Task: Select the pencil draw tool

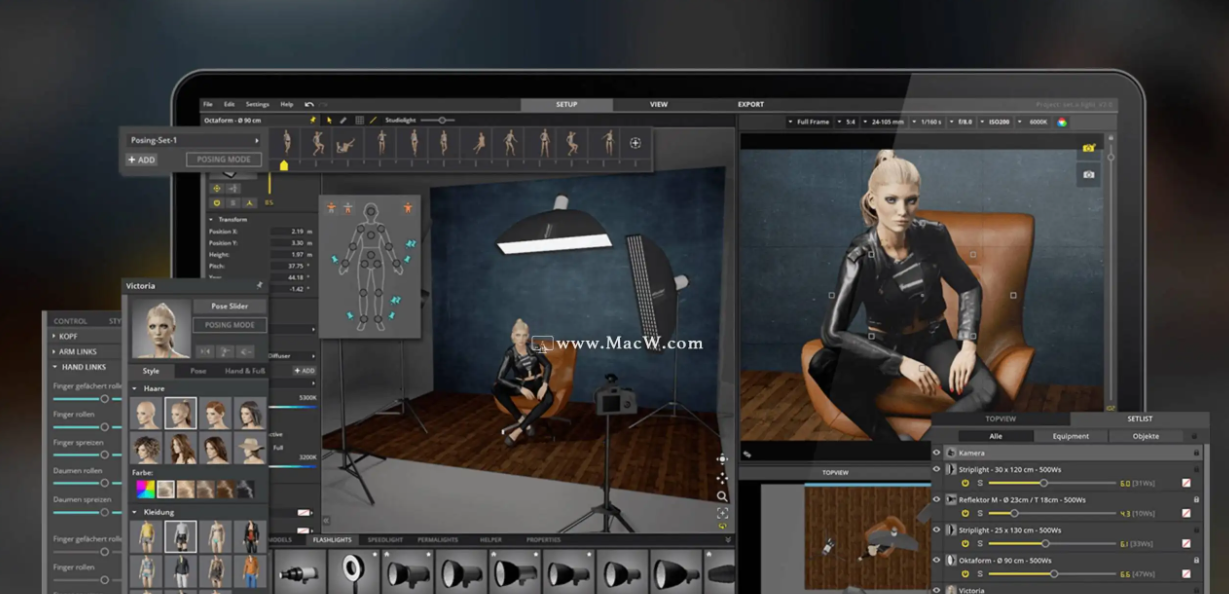Action: tap(343, 120)
